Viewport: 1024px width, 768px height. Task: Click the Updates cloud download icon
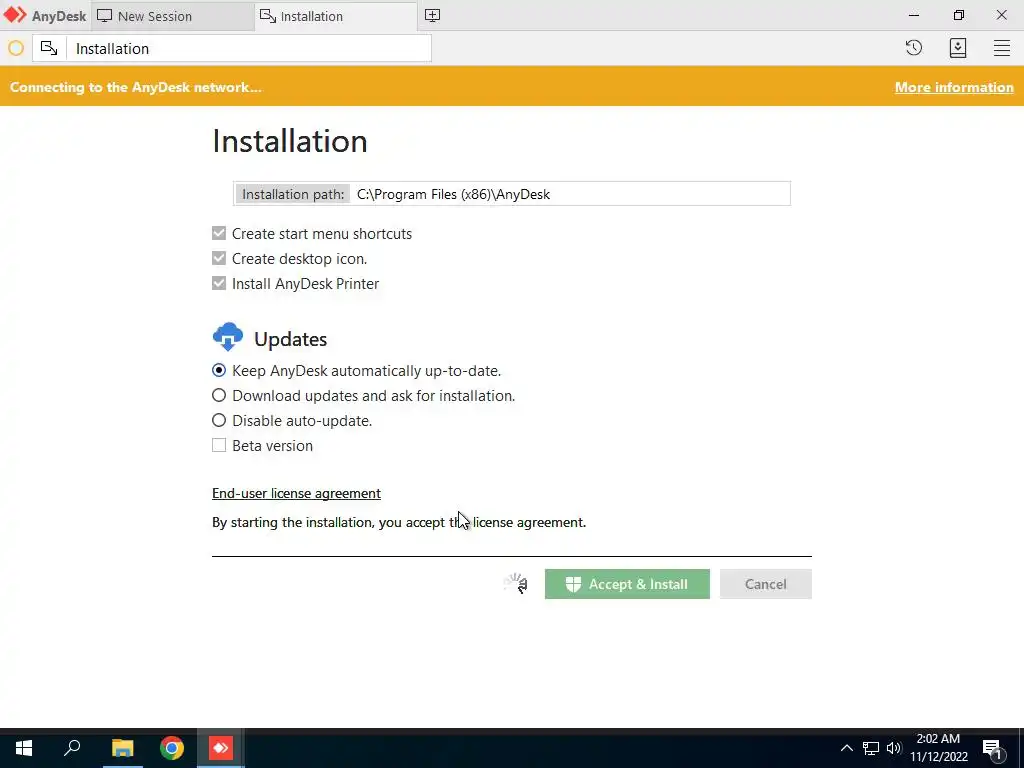coord(228,337)
